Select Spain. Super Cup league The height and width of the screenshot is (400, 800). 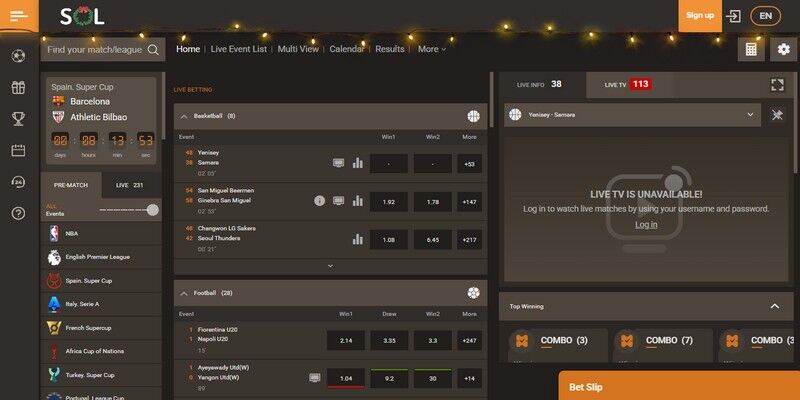pyautogui.click(x=101, y=281)
